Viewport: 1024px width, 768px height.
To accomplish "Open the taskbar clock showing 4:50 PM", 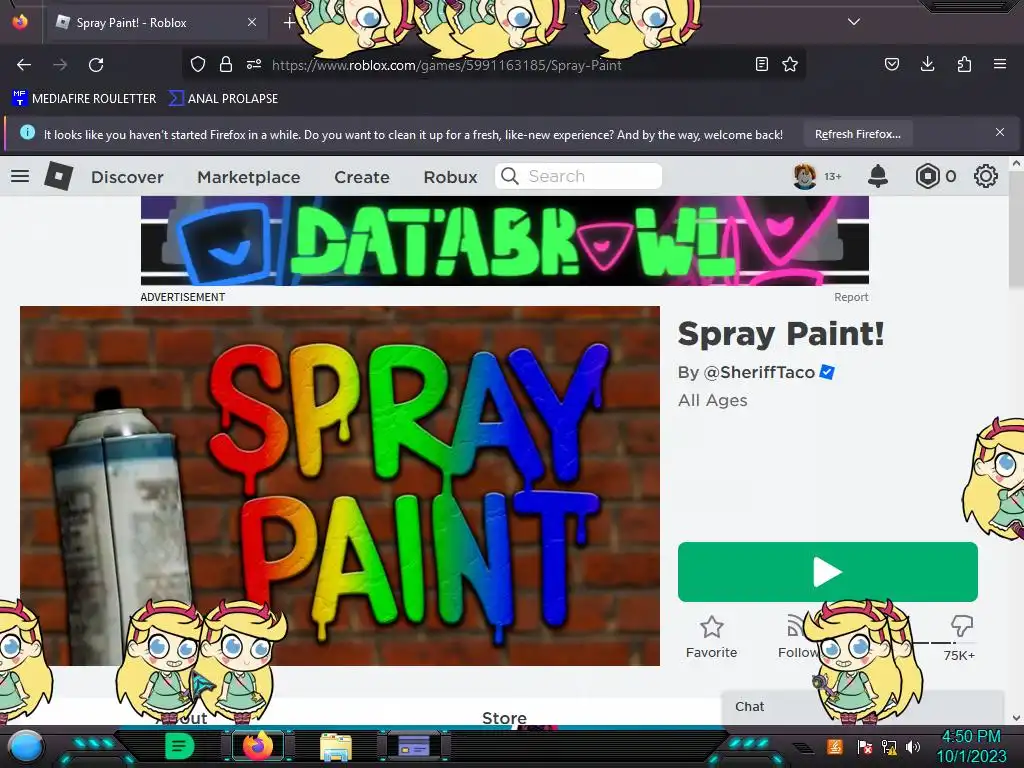I will tap(971, 746).
